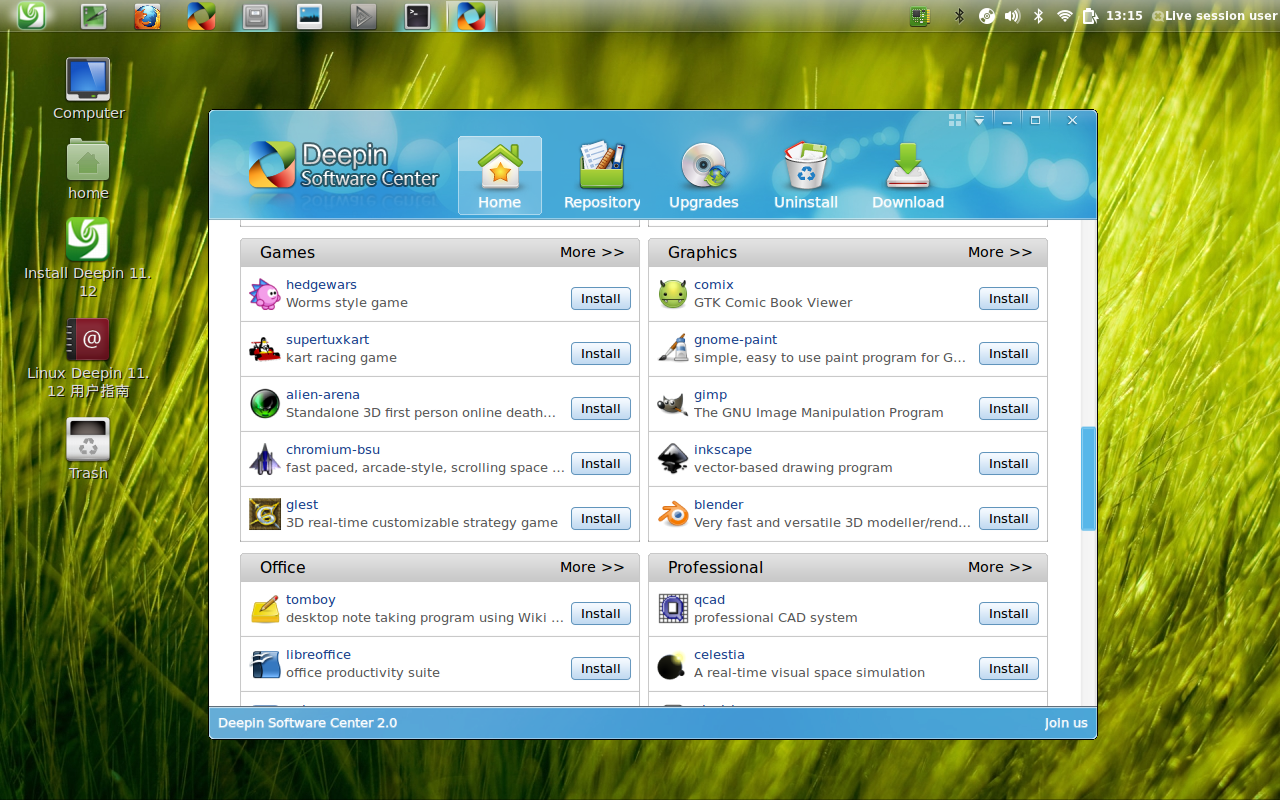Click the volume icon in system tray
The height and width of the screenshot is (800, 1280).
tap(1010, 15)
